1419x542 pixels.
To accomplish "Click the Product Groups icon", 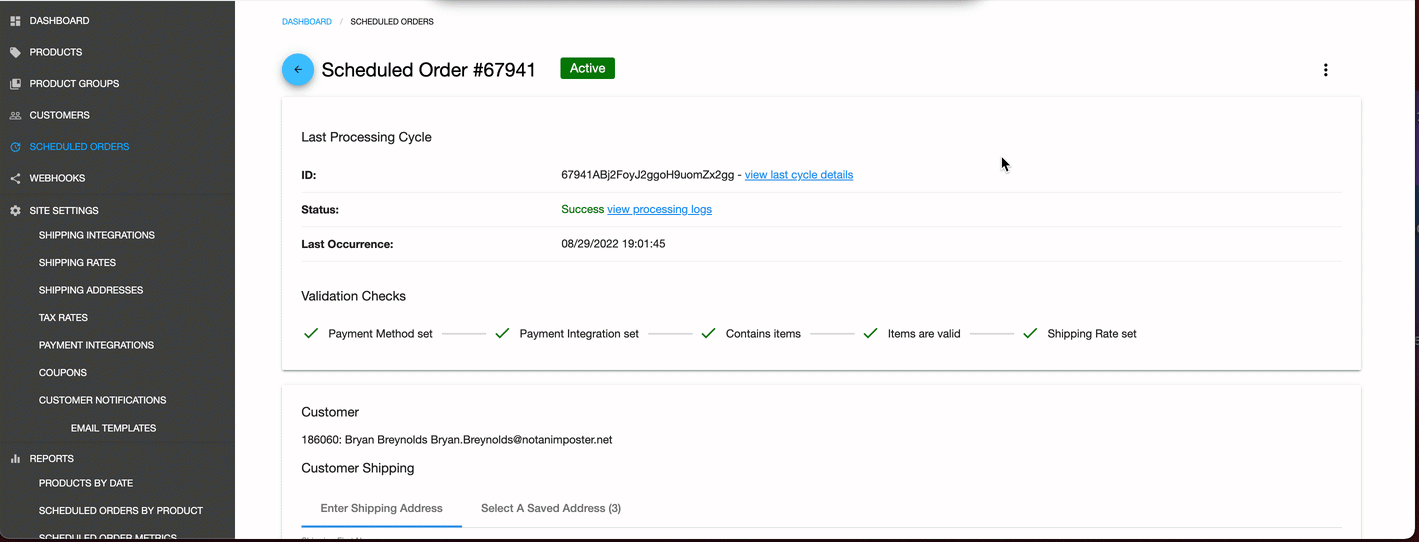I will (15, 84).
